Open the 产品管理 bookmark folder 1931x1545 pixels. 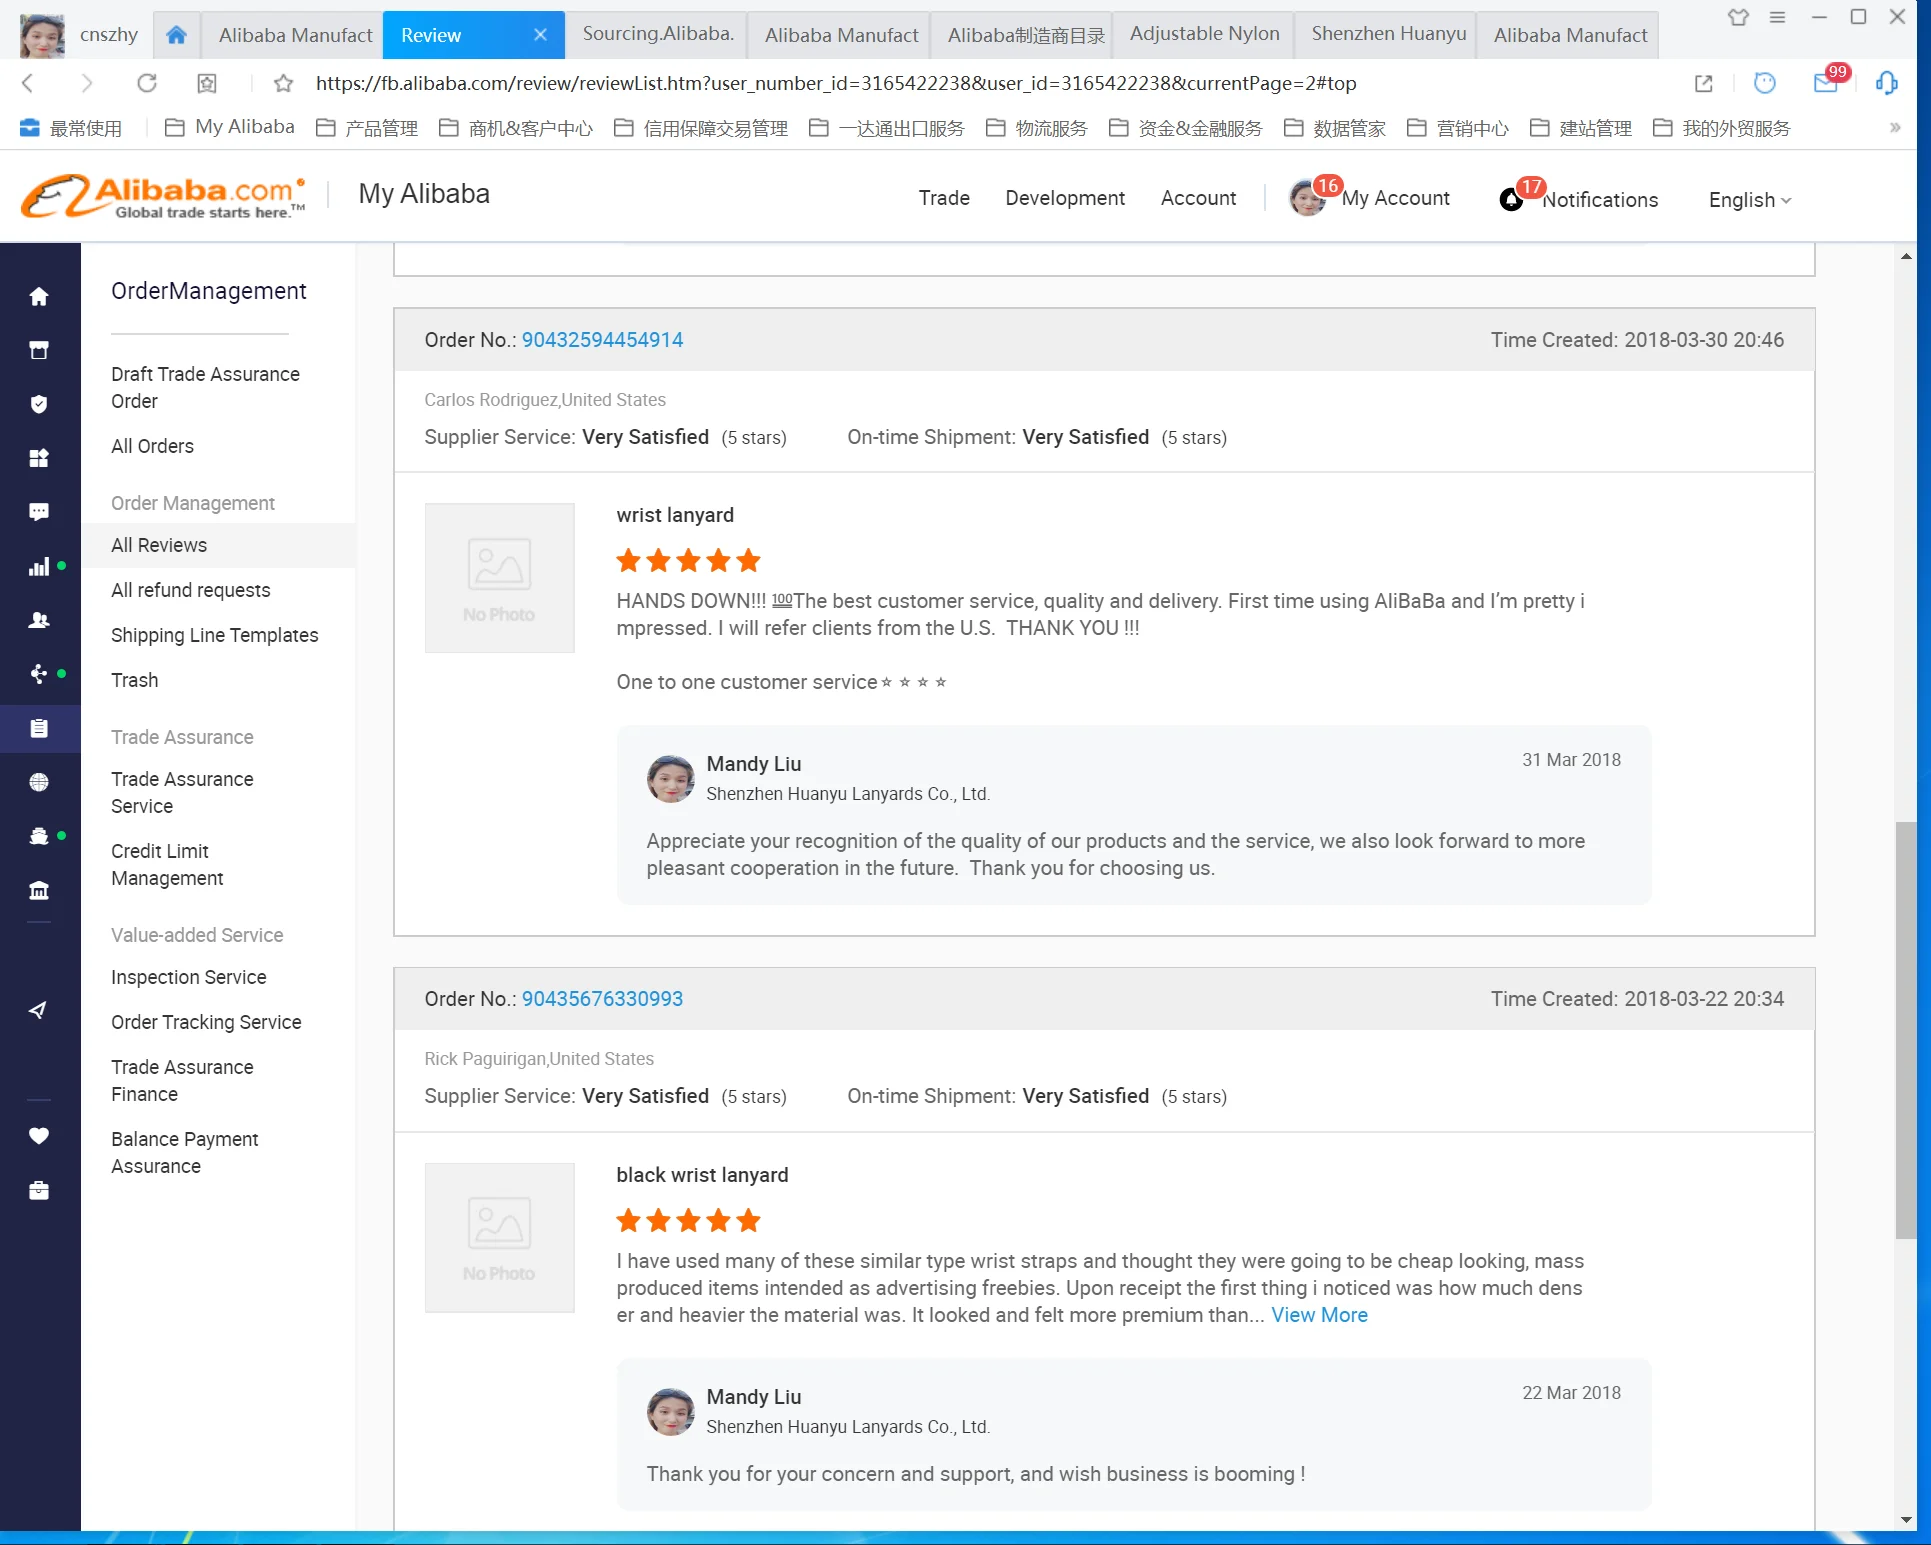coord(368,128)
